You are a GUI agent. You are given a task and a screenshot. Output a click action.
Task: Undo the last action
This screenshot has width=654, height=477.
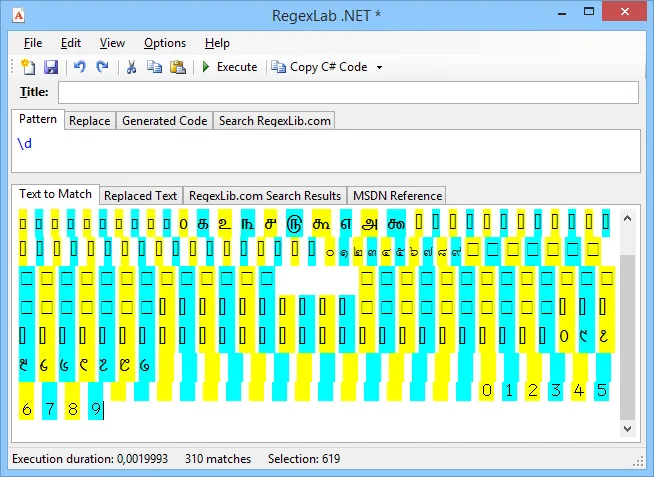pos(80,67)
